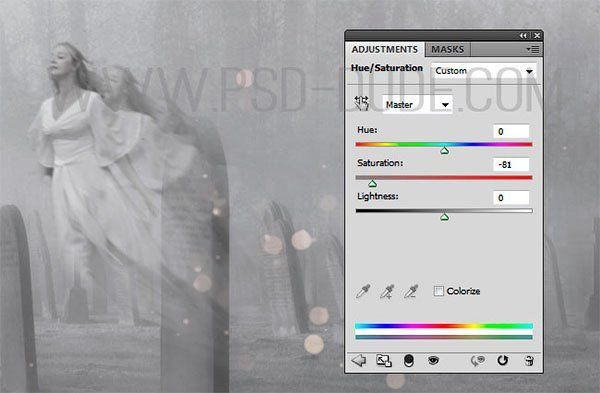
Task: Click the Hue label
Action: 367,130
